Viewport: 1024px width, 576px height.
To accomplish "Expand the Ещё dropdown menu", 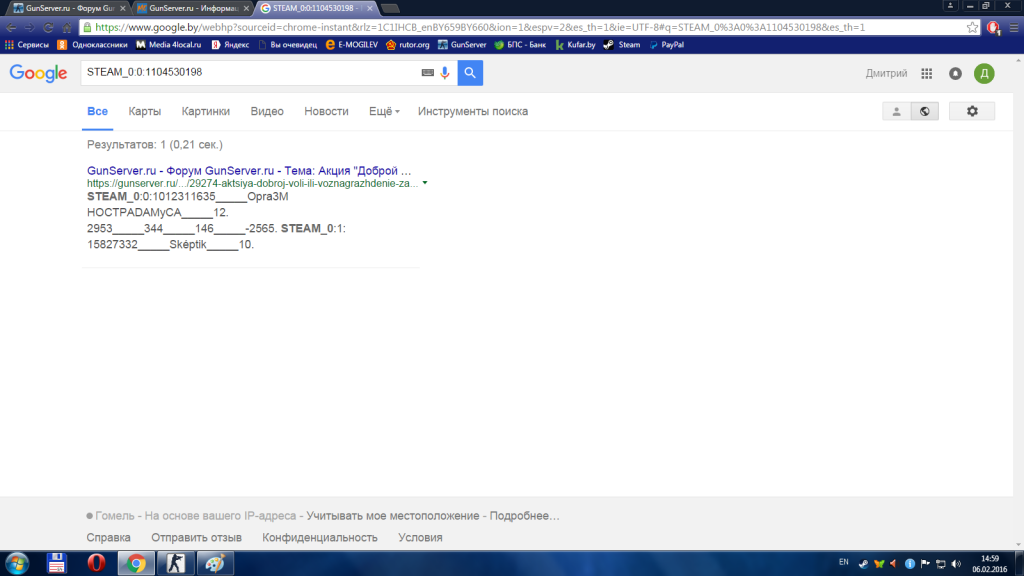I will (384, 111).
